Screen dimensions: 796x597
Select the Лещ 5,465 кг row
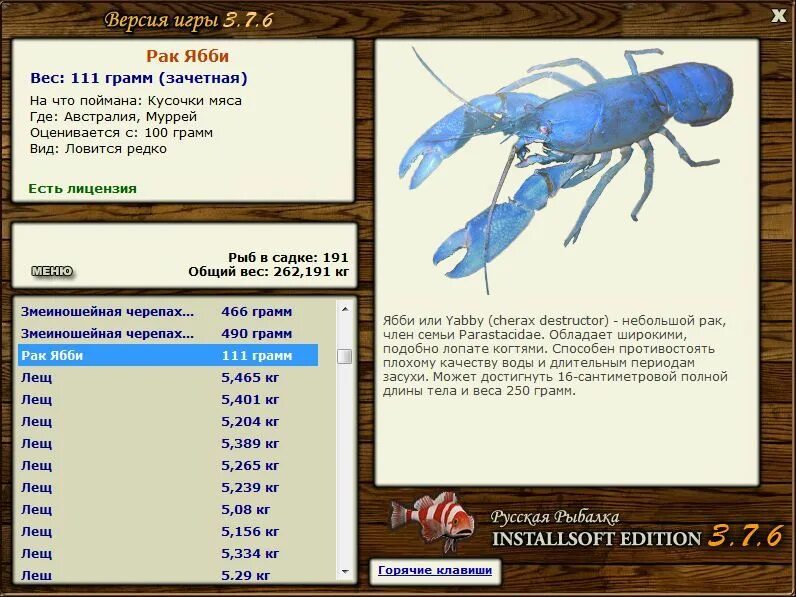click(168, 378)
